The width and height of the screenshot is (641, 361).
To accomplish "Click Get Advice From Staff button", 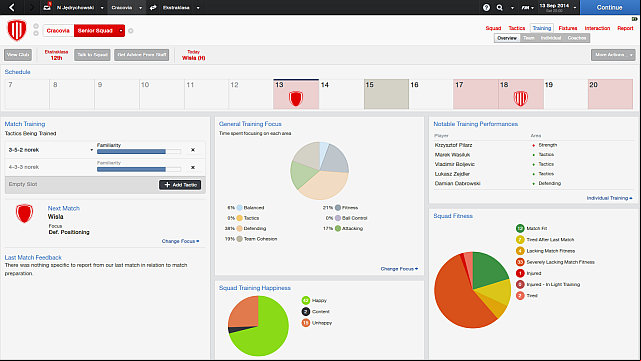I will [x=141, y=55].
